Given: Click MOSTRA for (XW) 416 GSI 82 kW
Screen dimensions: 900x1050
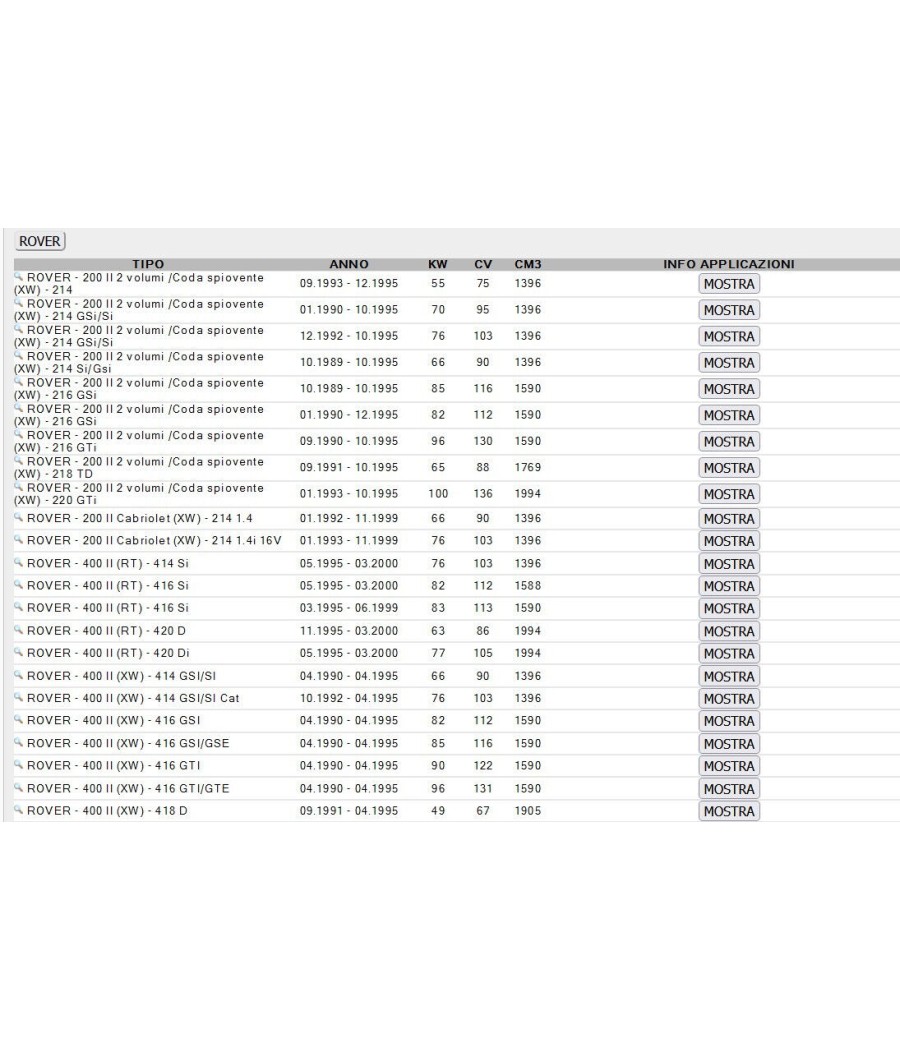Looking at the screenshot, I should 729,721.
